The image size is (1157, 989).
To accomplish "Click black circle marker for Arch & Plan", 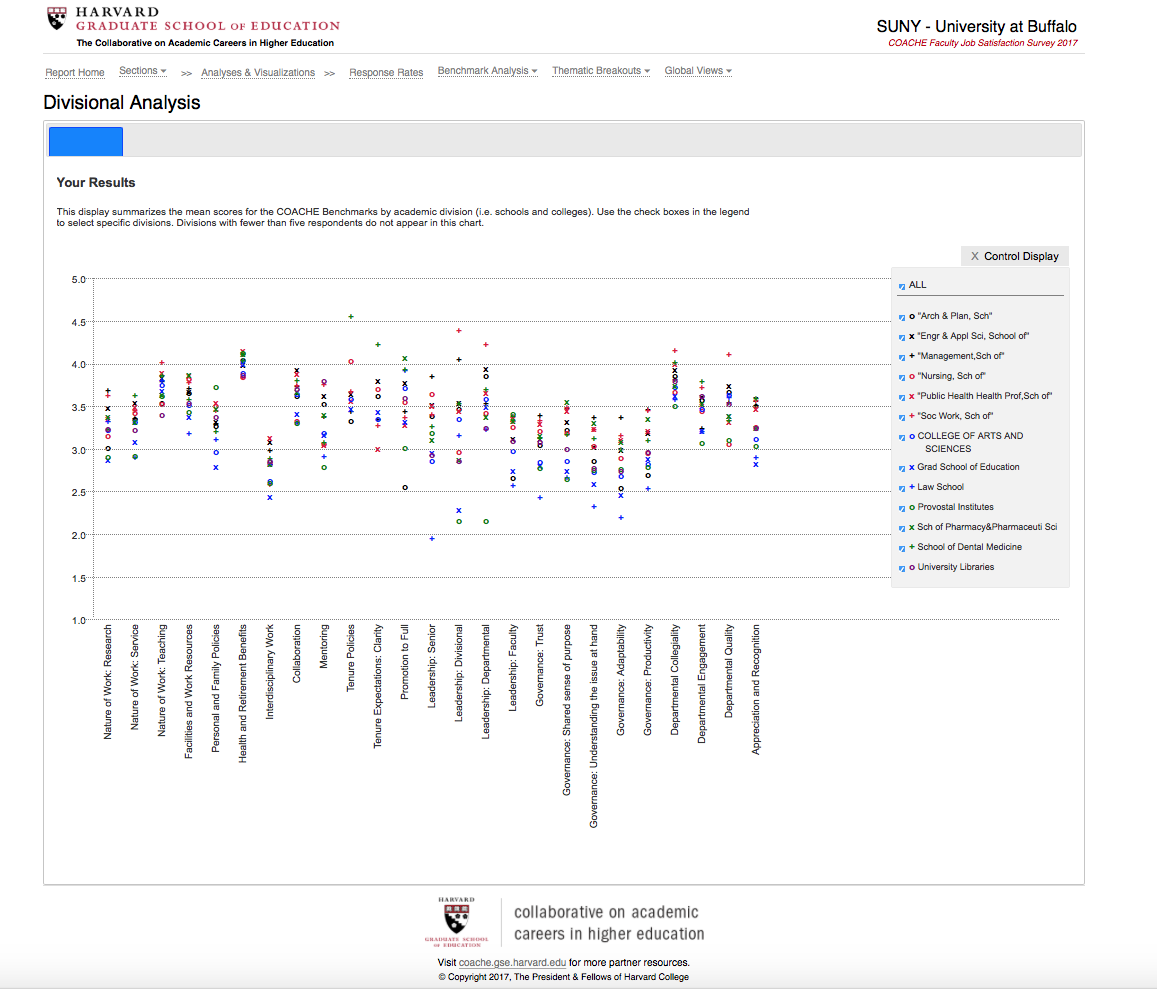I will pyautogui.click(x=912, y=316).
